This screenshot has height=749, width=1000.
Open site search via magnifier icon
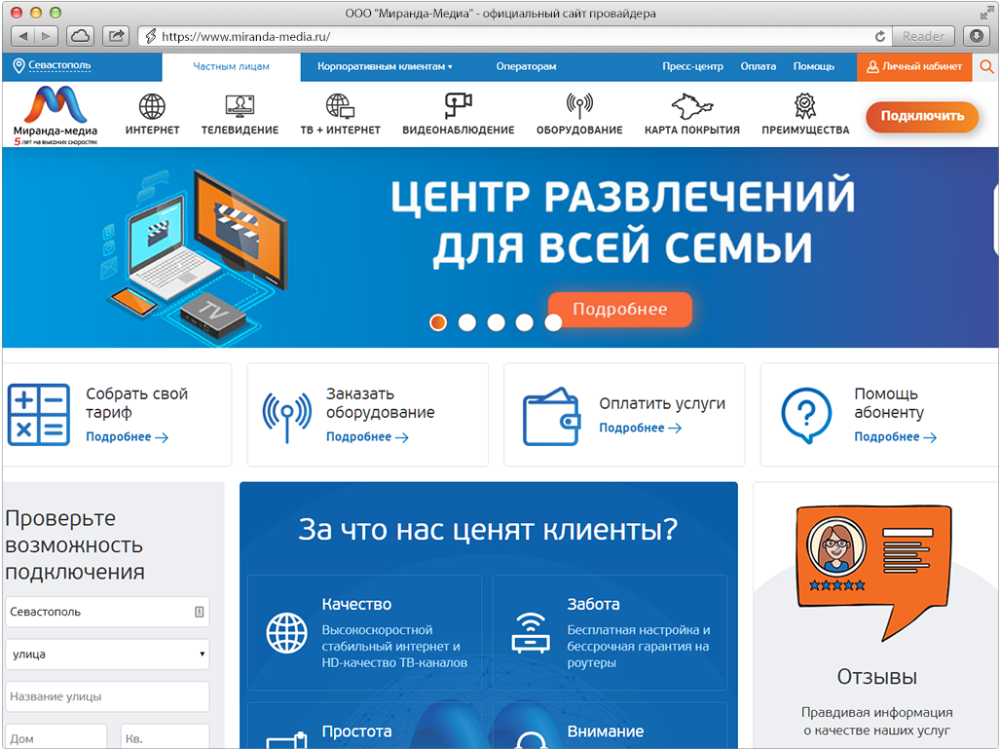[984, 66]
